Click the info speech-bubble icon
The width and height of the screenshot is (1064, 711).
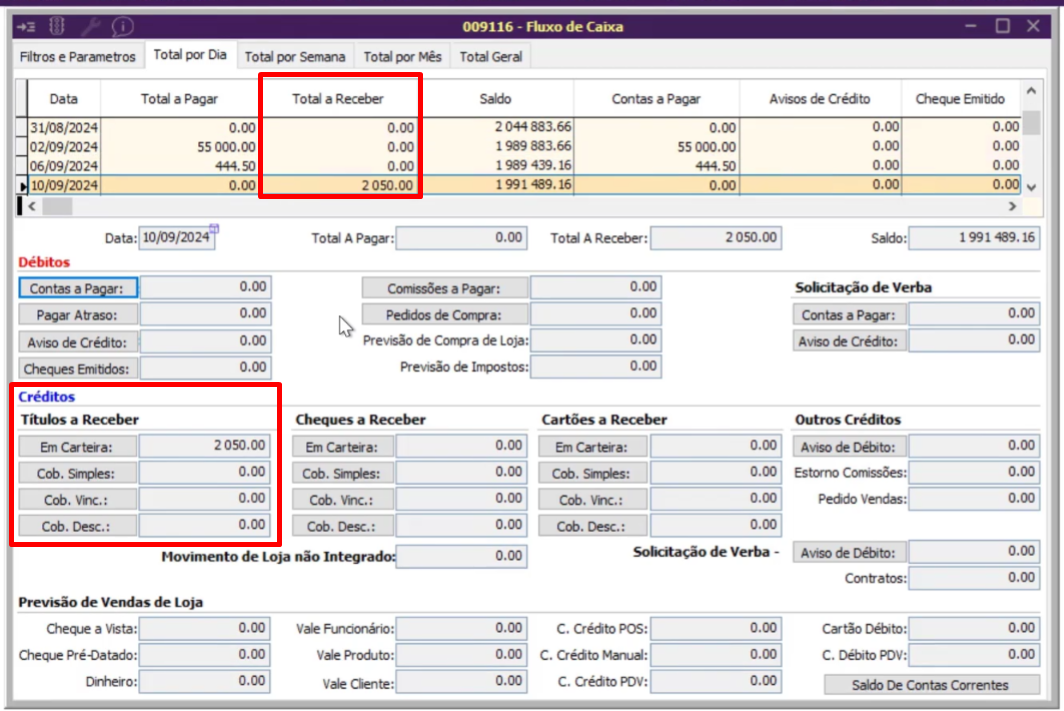click(x=122, y=26)
